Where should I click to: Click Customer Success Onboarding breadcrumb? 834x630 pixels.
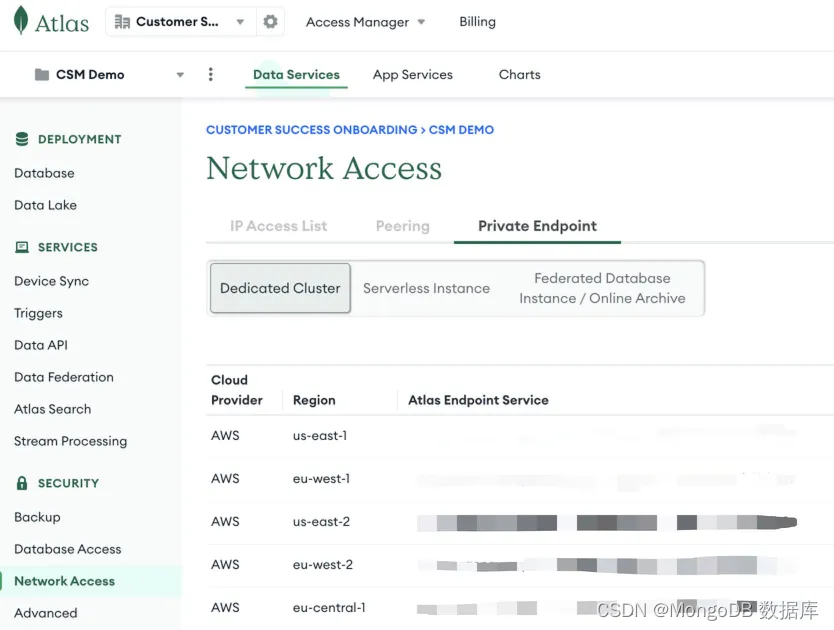[312, 130]
